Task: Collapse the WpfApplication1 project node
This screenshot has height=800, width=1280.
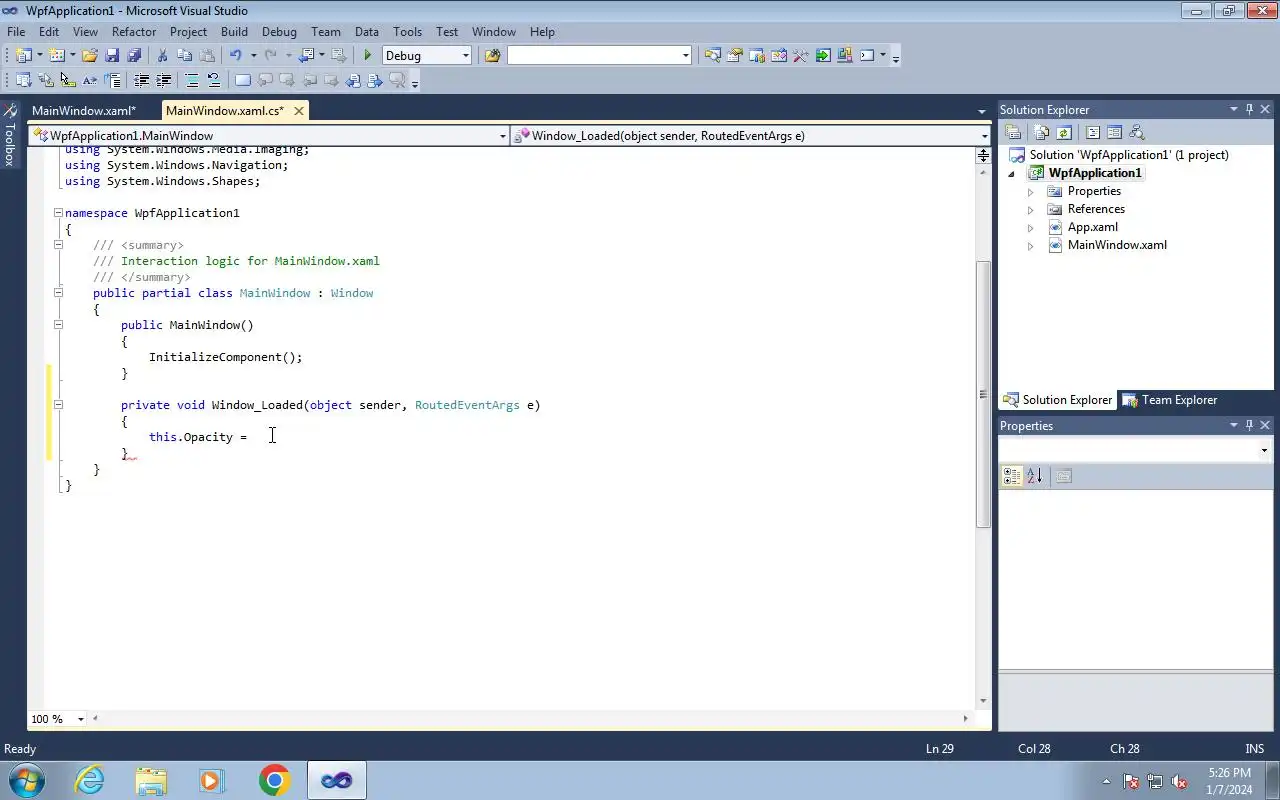Action: coord(1012,174)
